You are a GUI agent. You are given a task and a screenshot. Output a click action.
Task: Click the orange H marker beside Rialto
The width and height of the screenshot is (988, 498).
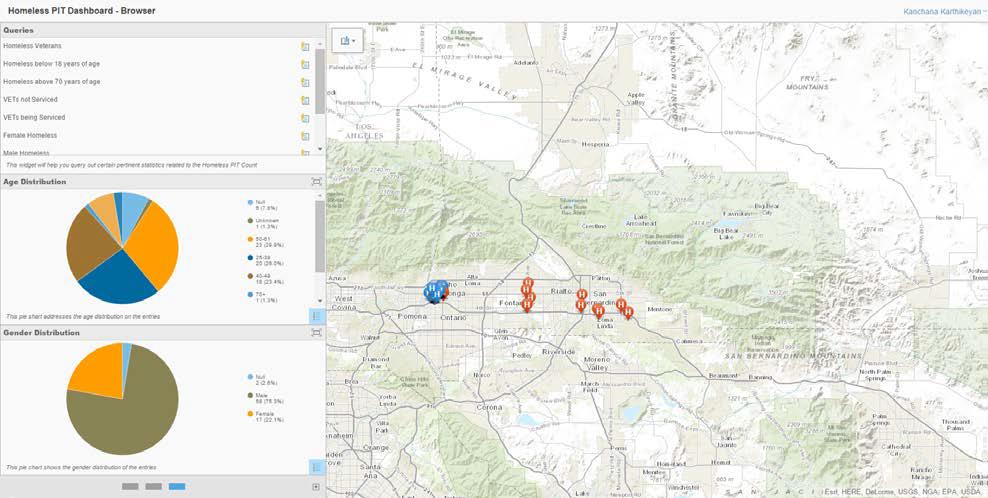[582, 295]
